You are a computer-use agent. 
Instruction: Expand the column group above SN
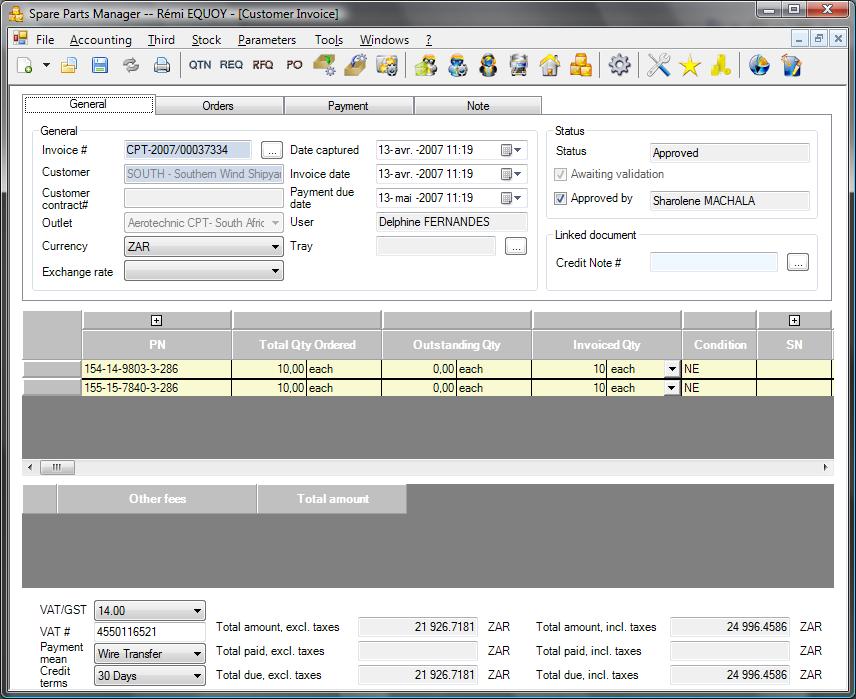point(794,321)
